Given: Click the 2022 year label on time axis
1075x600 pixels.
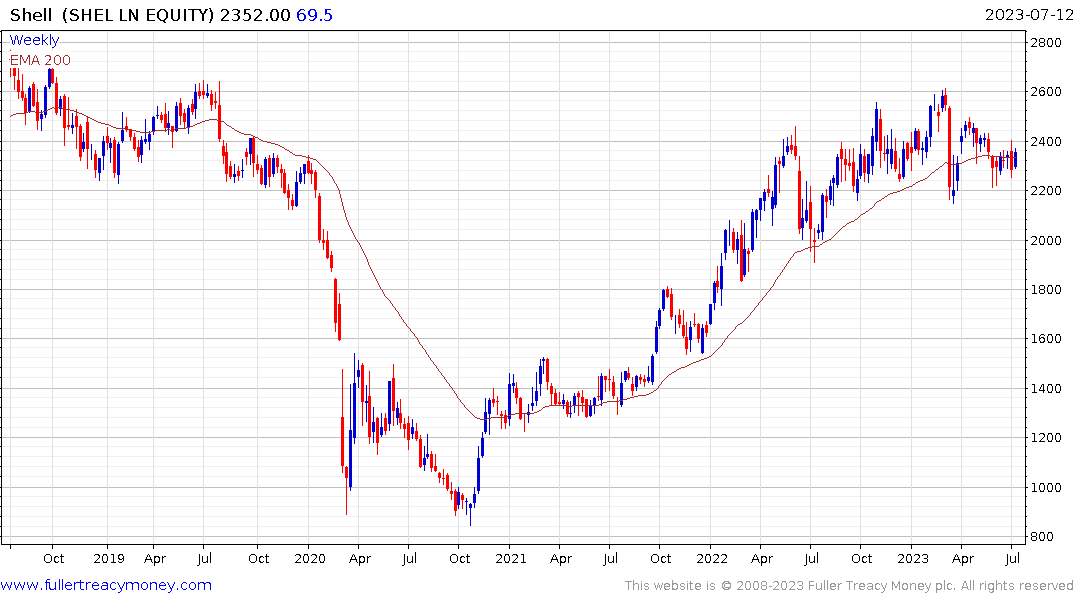Looking at the screenshot, I should click(x=712, y=558).
